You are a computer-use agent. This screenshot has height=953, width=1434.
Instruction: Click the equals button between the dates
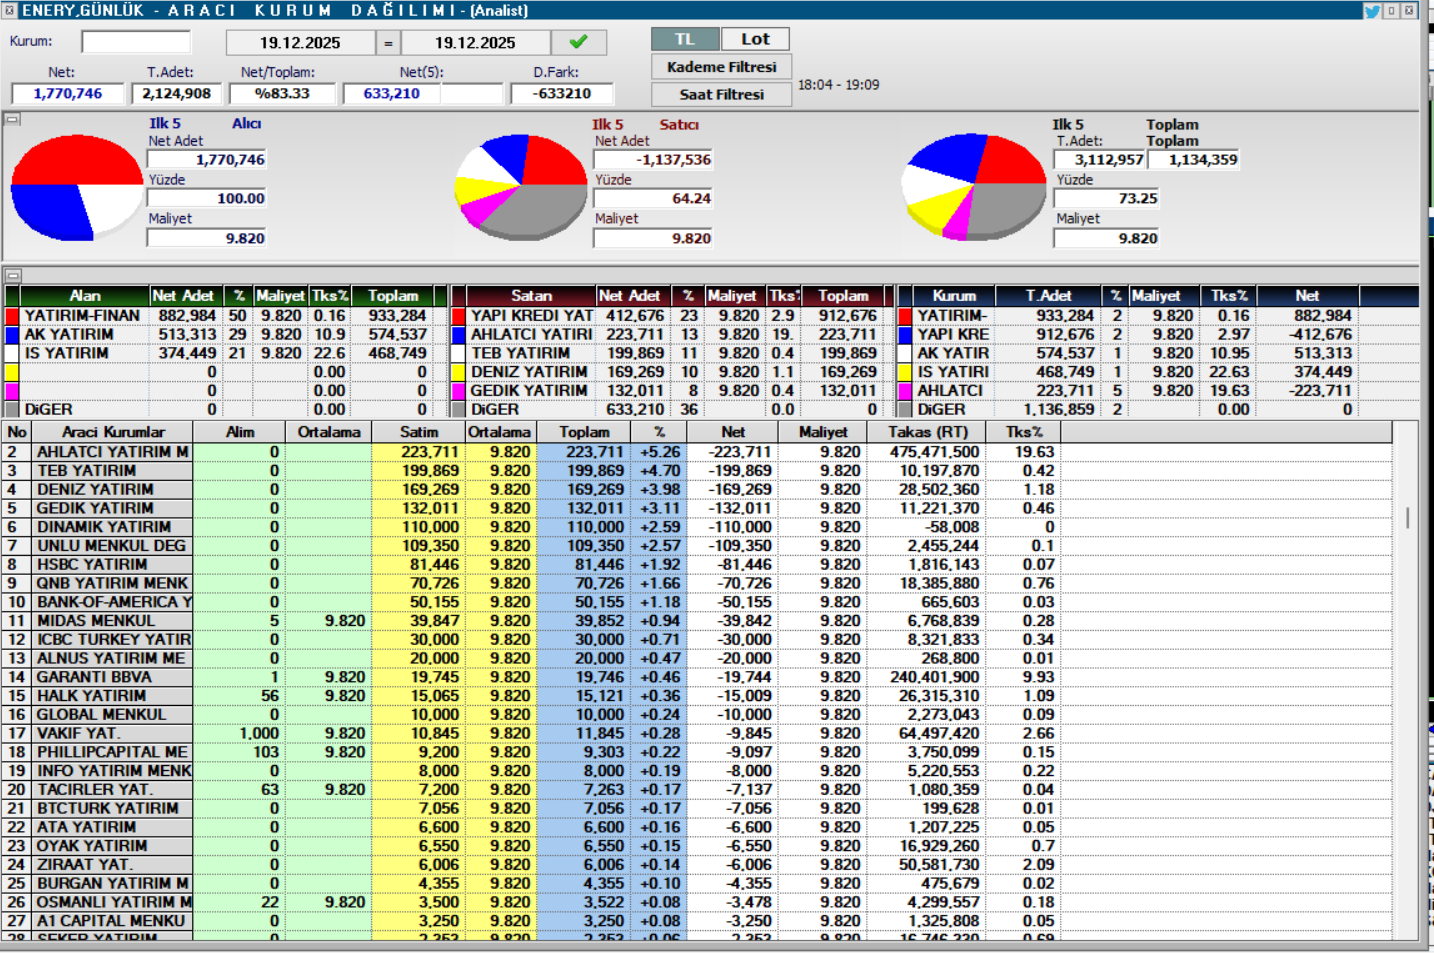tap(389, 43)
